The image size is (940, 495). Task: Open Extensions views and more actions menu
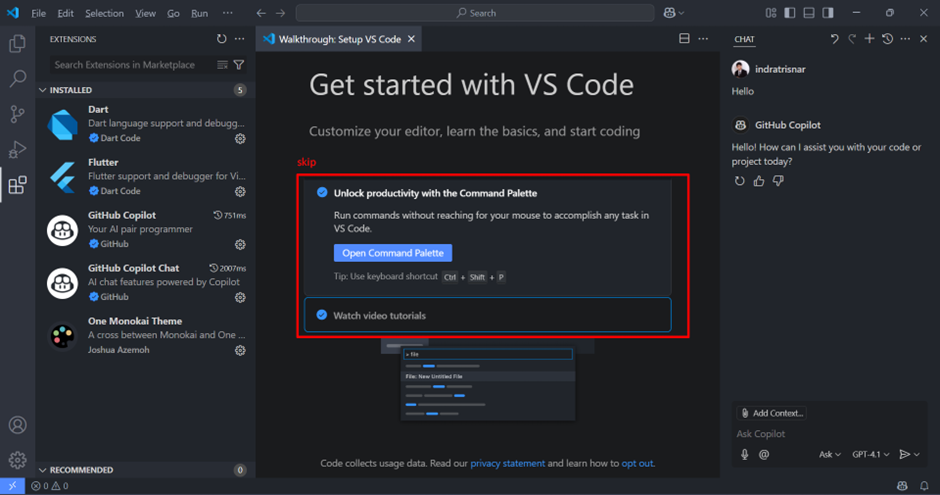[x=240, y=39]
